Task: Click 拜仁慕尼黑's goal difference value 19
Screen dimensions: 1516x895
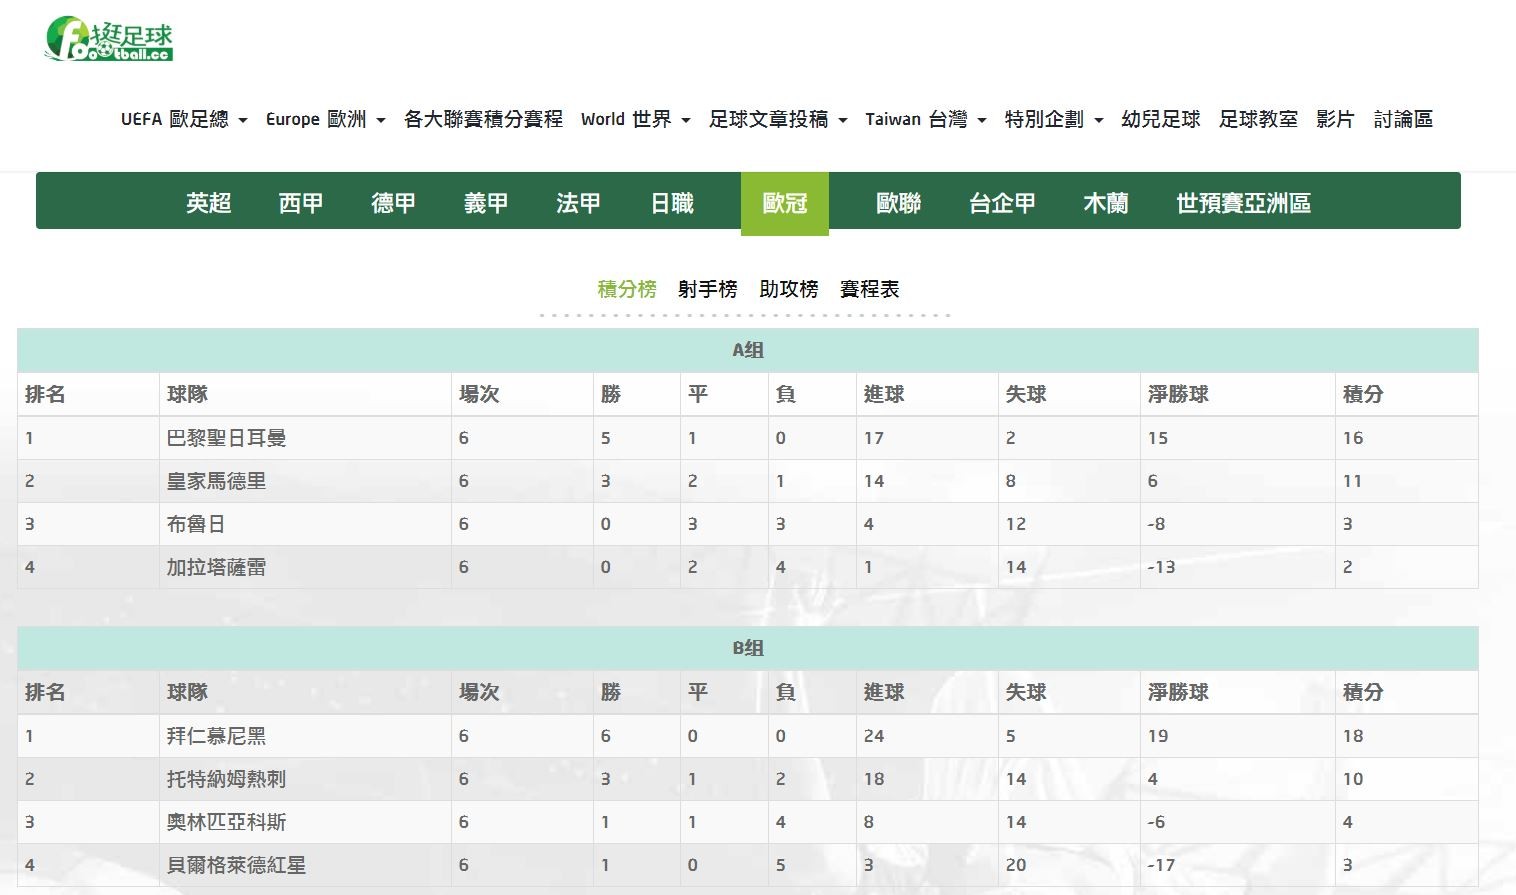Action: point(1158,736)
